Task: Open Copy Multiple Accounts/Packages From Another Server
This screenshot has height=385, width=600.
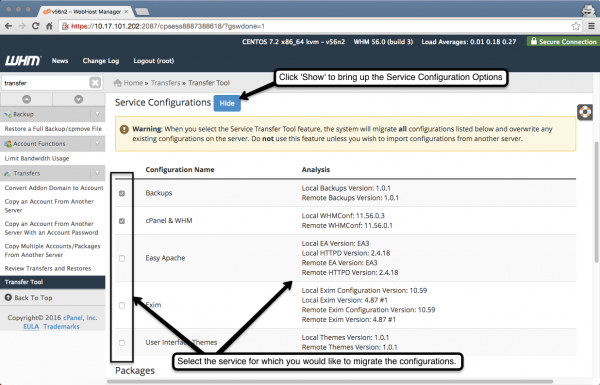Action: 52,250
